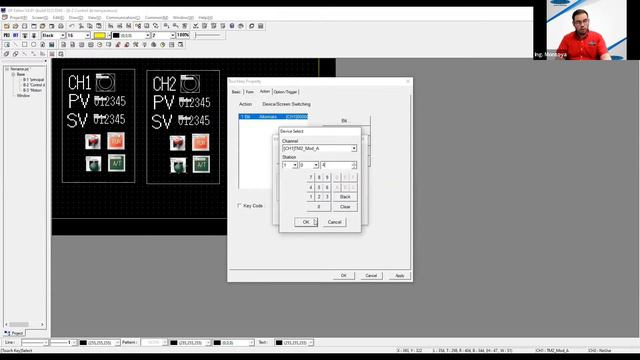
Task: Select the rectangle drawing tool
Action: coord(24,44)
